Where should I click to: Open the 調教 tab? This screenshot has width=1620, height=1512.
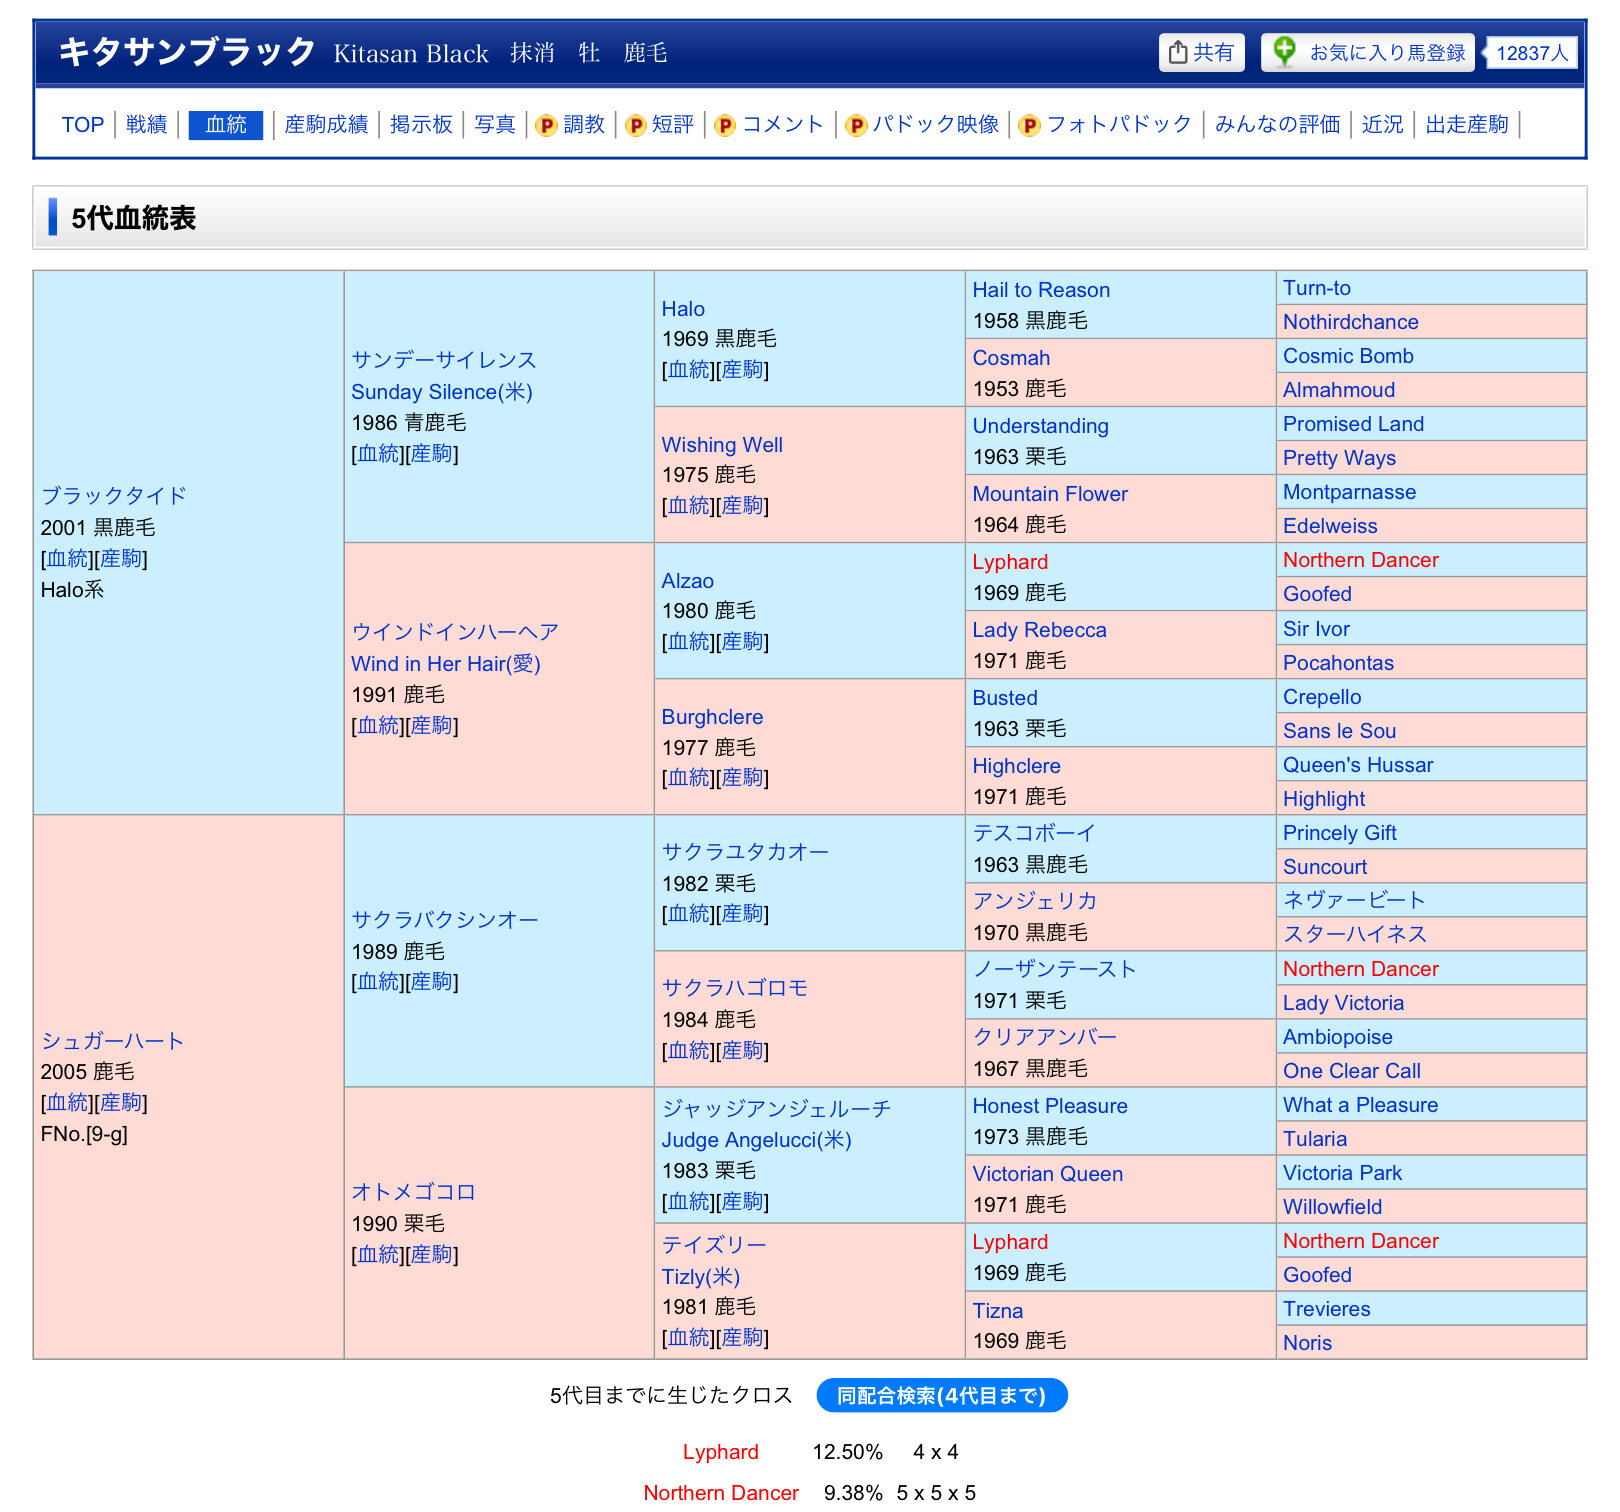(x=584, y=124)
